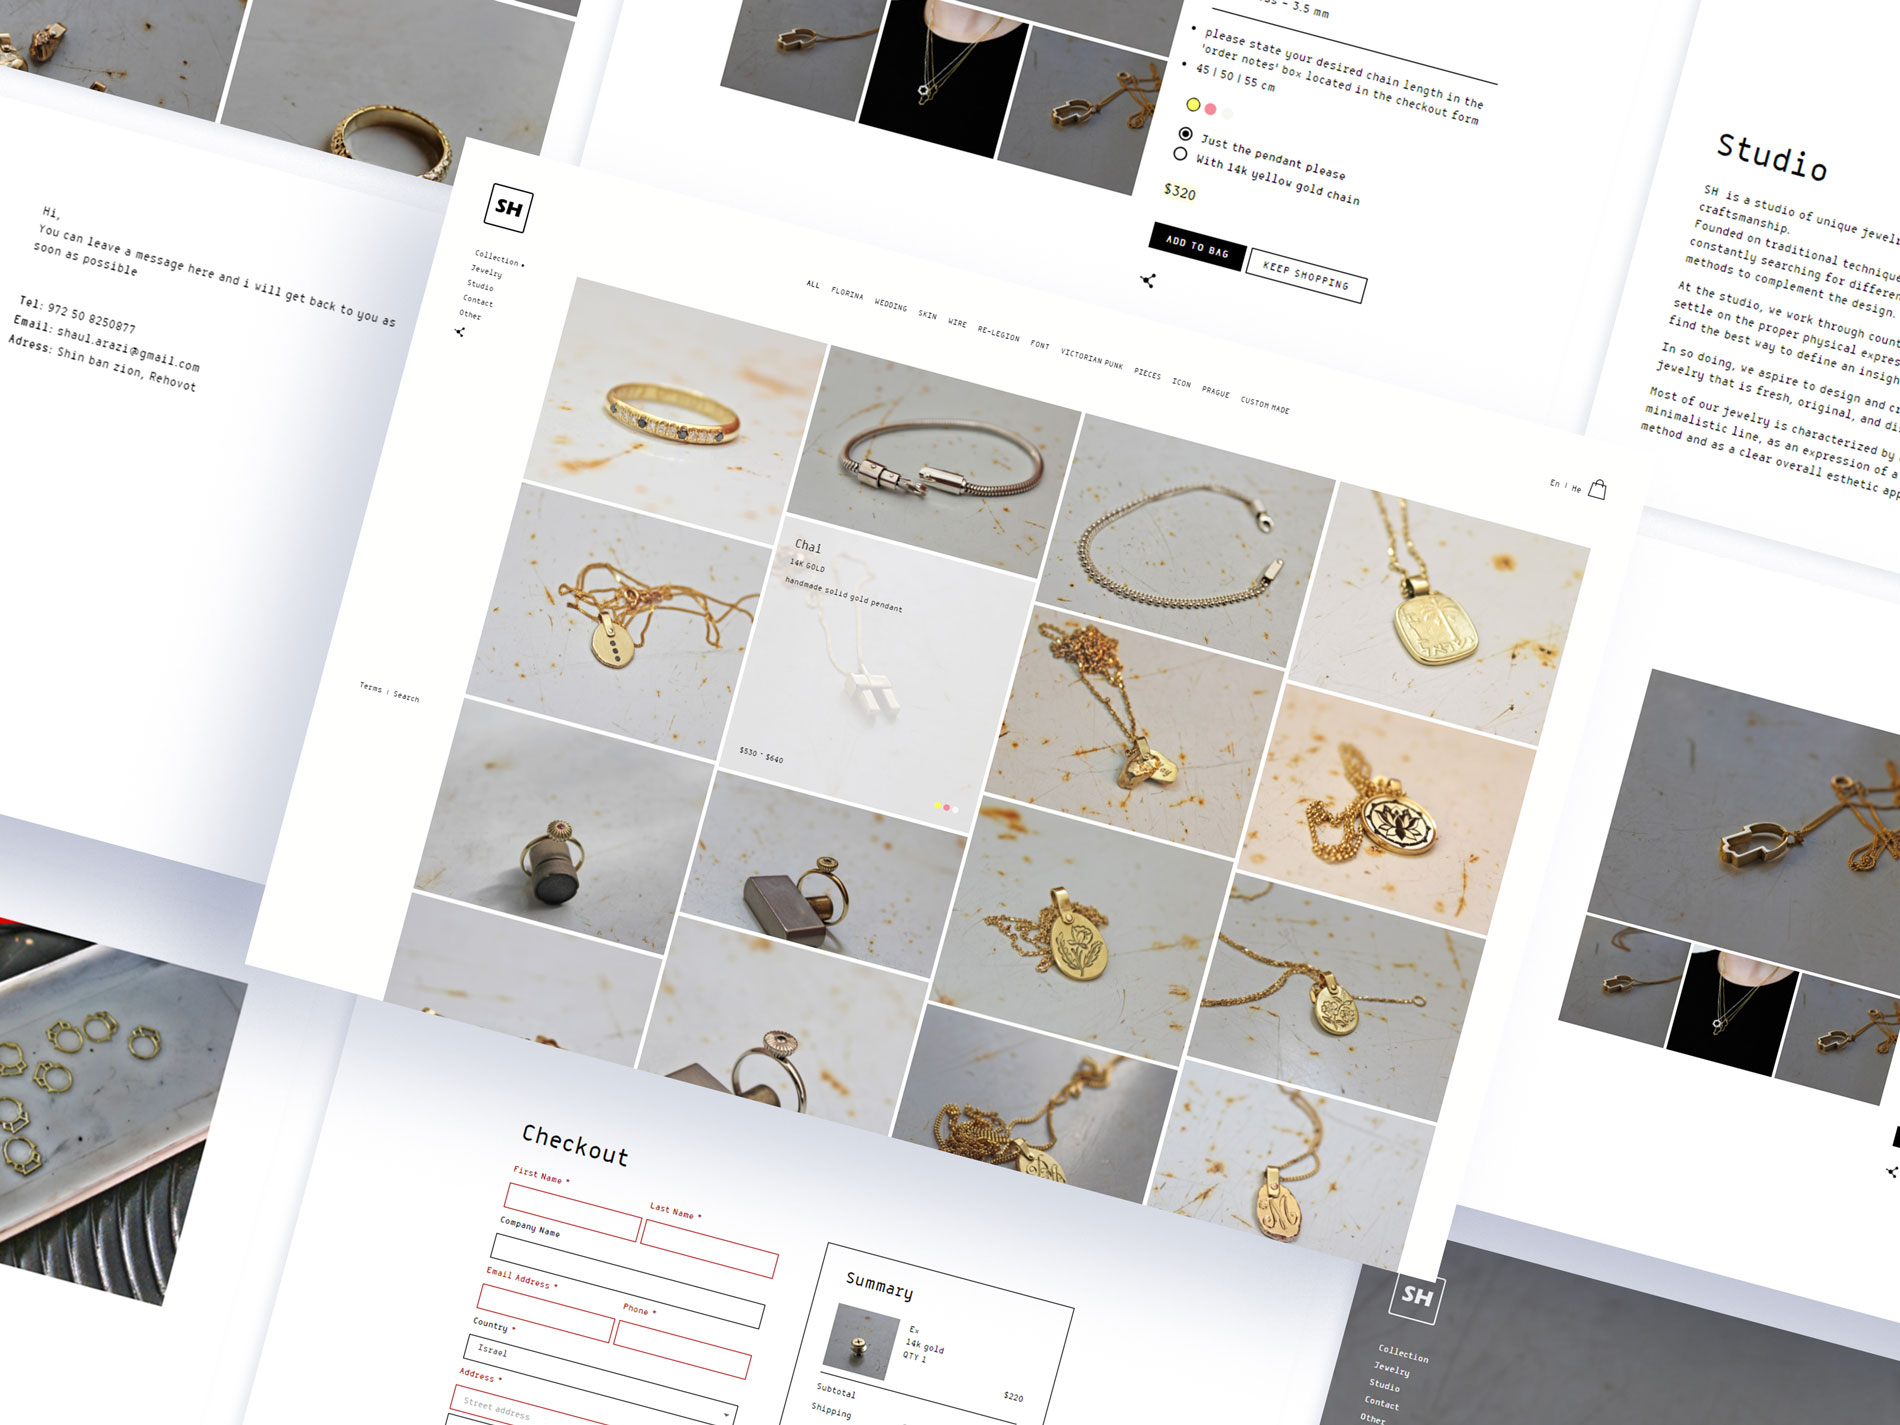Click the KEEP SHOPPING button
The width and height of the screenshot is (1900, 1425).
pos(1306,275)
